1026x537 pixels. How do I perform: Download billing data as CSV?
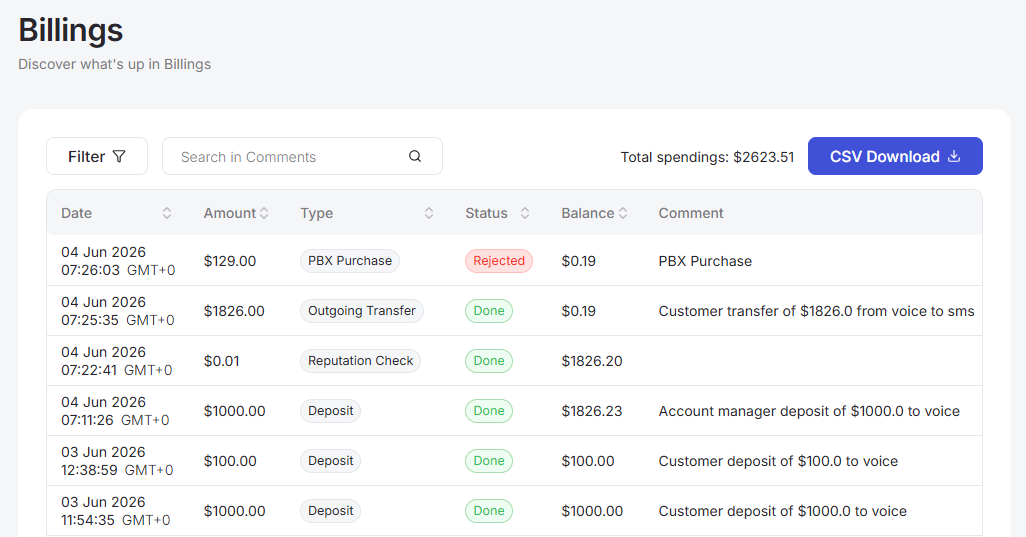895,156
